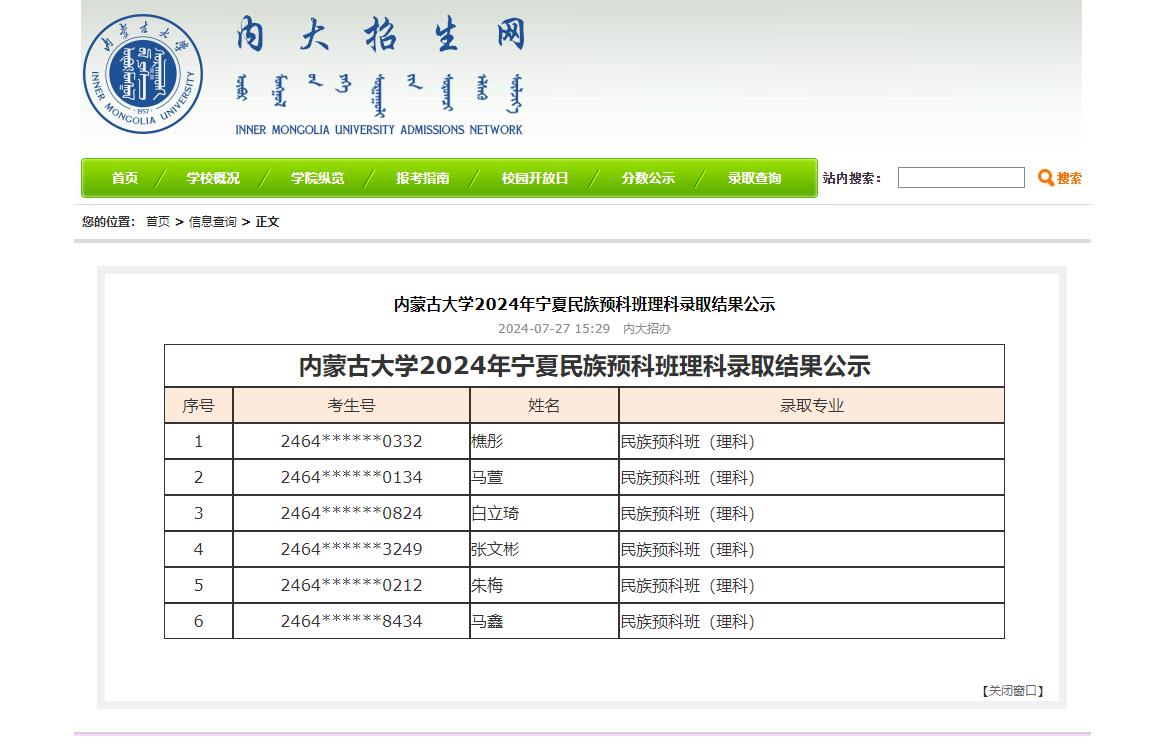The height and width of the screenshot is (750, 1150).
Task: Click the name cell 张文彬
Action: pos(544,549)
